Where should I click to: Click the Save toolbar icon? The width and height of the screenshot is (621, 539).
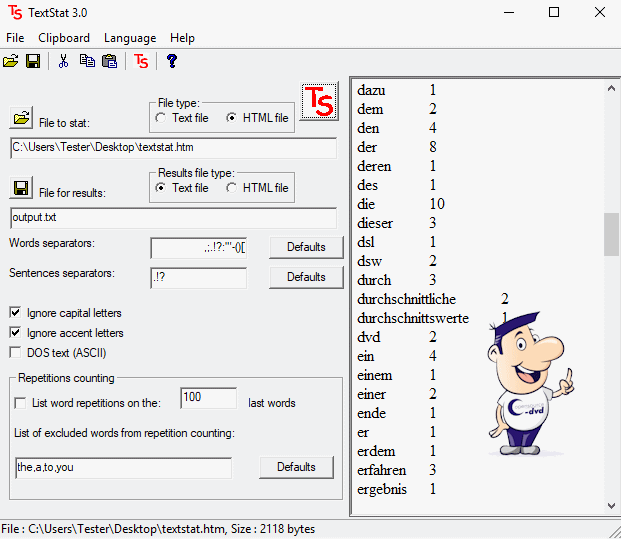tap(33, 61)
